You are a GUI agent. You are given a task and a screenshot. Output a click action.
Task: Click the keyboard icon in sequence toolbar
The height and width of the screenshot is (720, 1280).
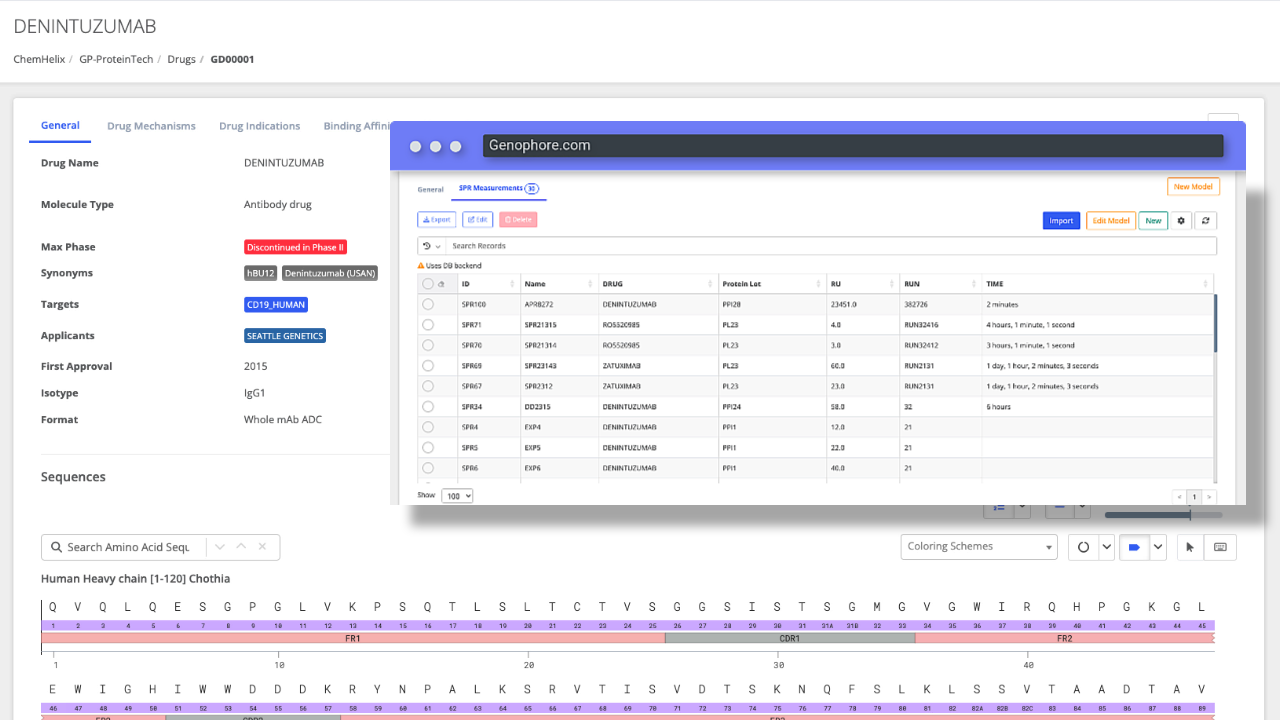click(x=1220, y=547)
